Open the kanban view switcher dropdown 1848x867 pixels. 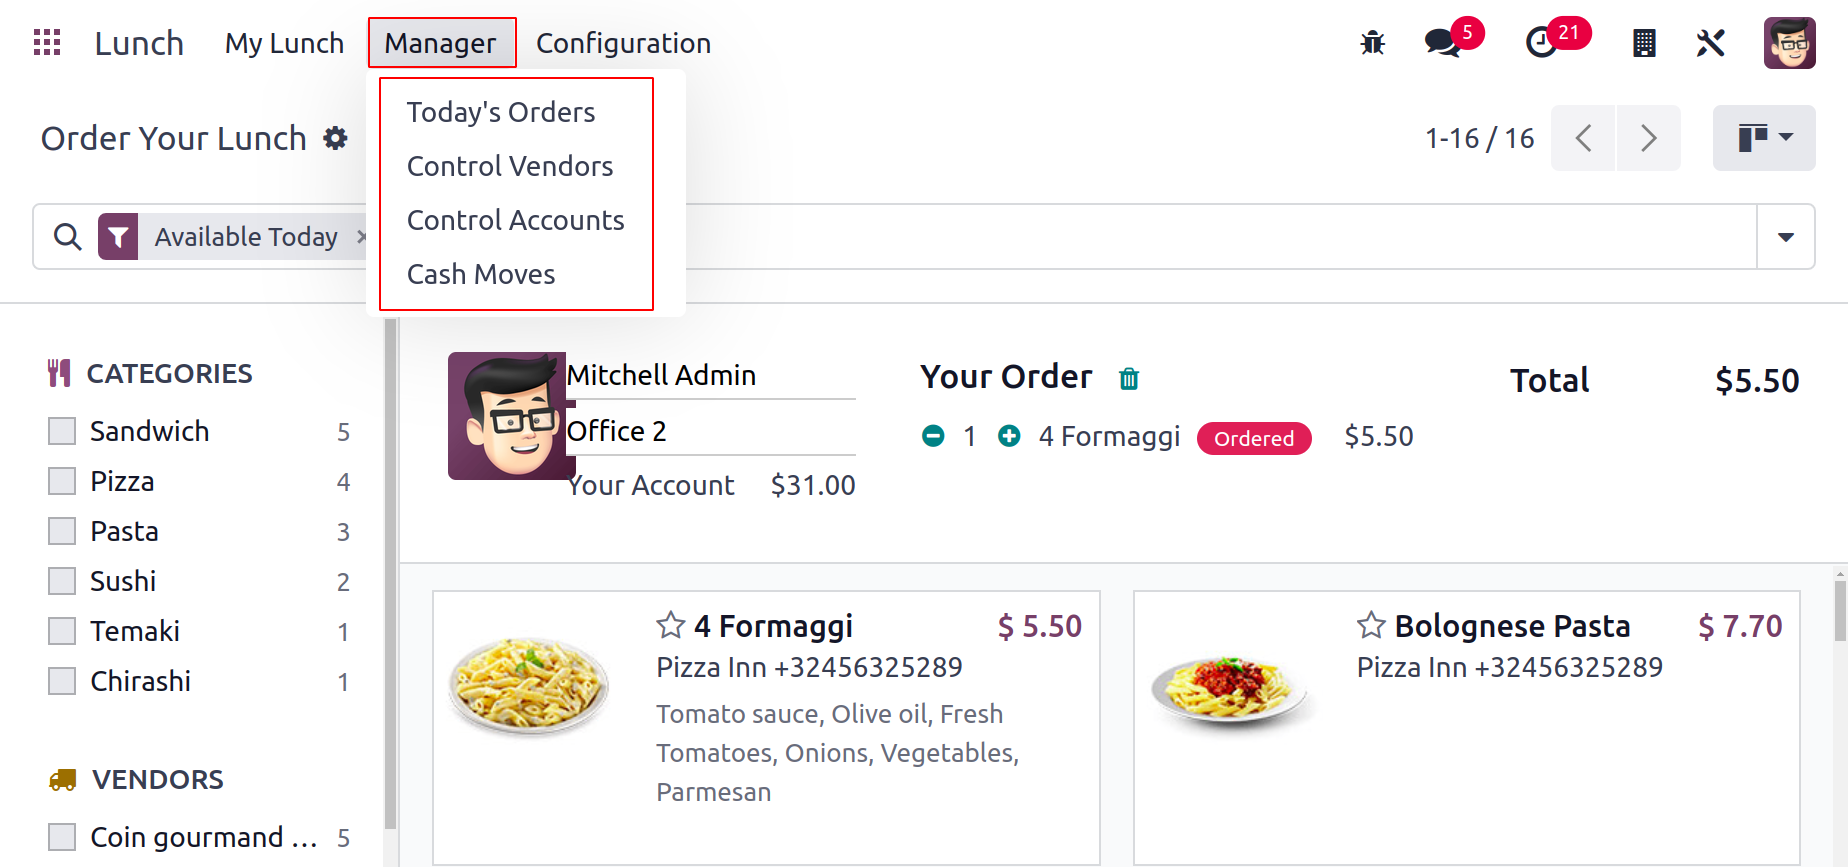coord(1764,138)
